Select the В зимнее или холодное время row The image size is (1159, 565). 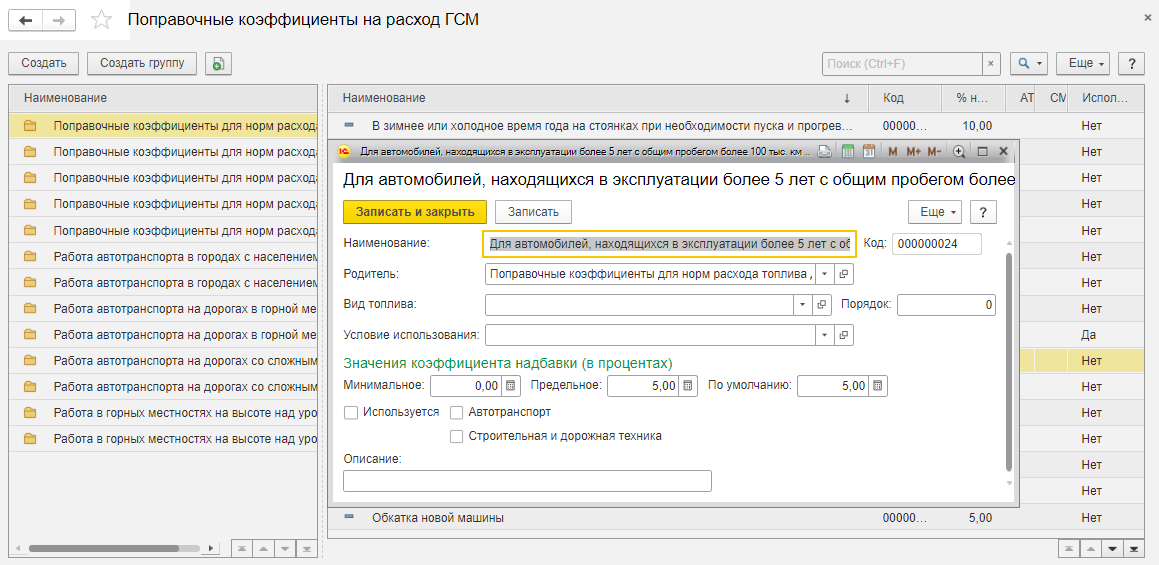[736, 126]
